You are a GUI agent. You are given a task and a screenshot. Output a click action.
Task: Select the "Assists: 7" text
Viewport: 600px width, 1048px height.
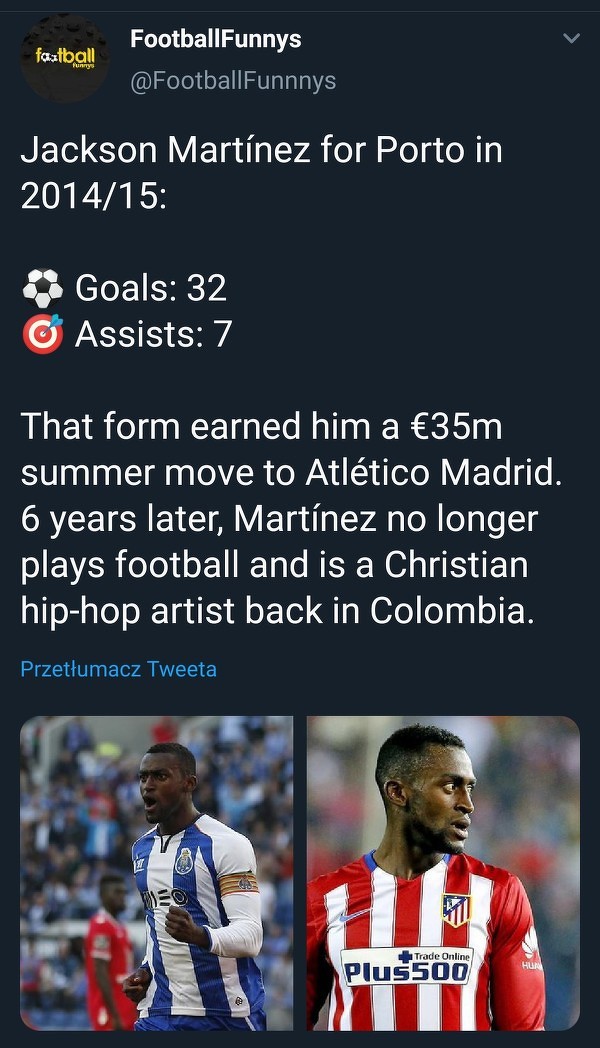(x=153, y=334)
